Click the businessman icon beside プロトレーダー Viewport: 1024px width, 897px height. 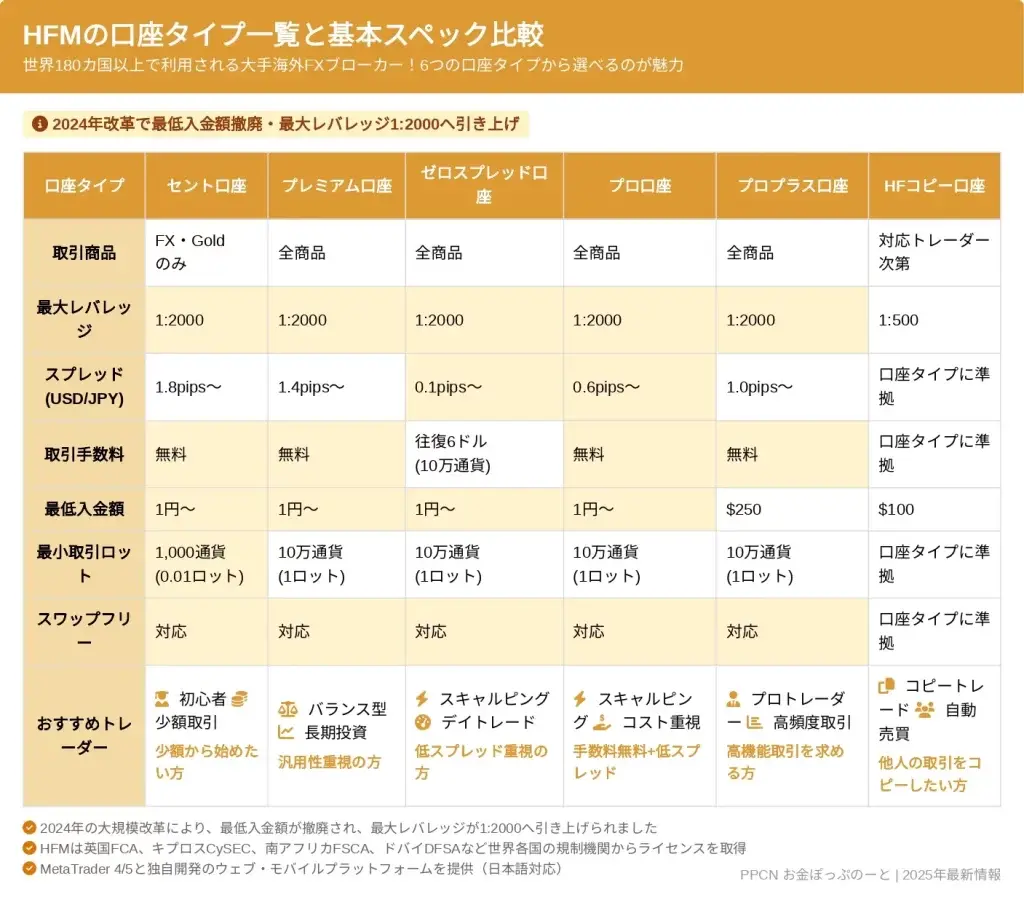[x=734, y=699]
